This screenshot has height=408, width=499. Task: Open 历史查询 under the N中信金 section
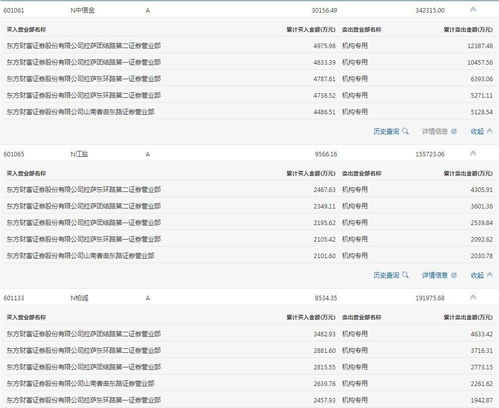(x=391, y=131)
